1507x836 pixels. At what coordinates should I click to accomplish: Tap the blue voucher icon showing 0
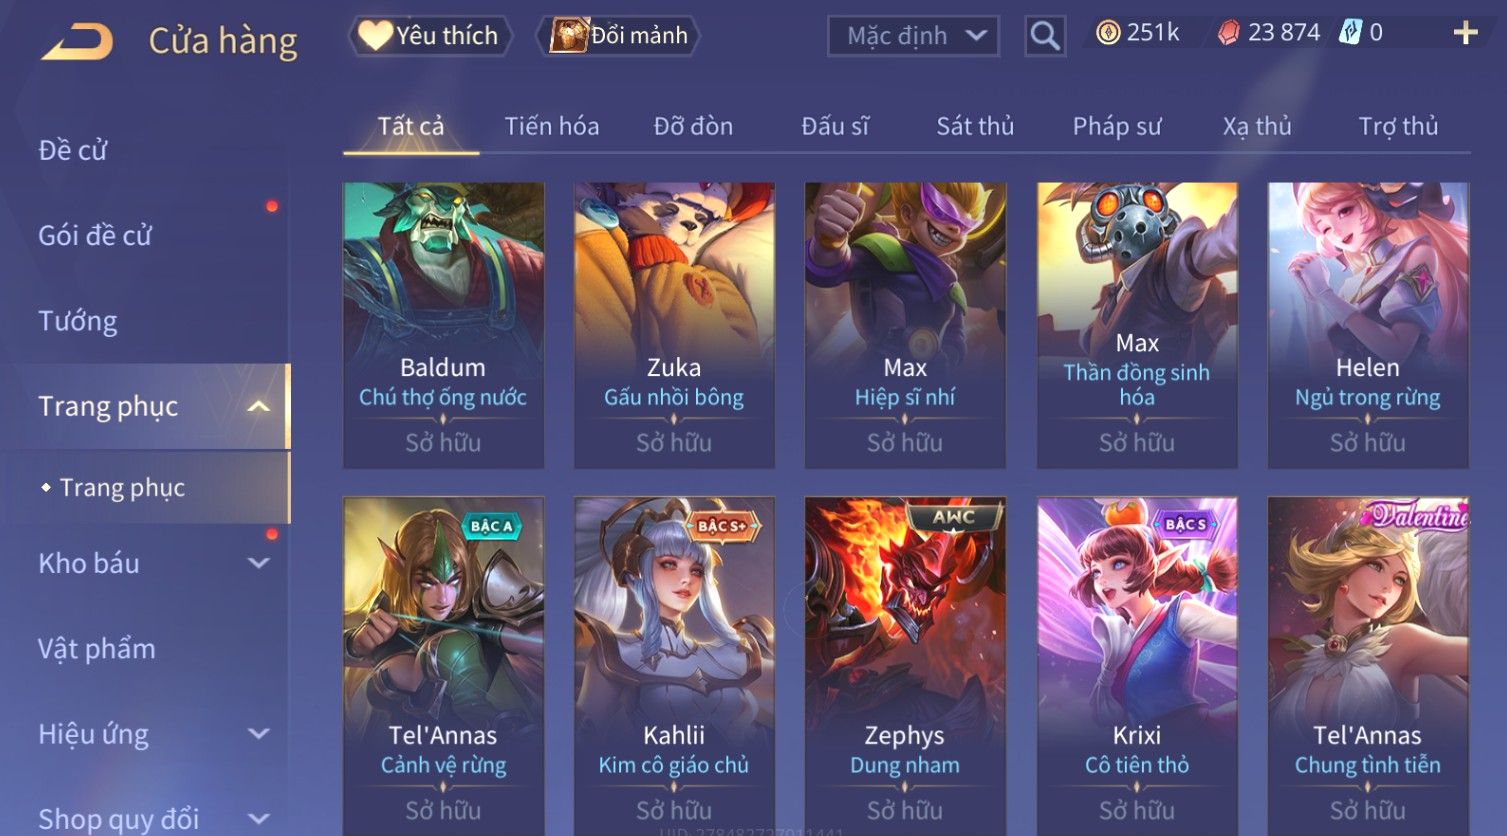tap(1350, 33)
